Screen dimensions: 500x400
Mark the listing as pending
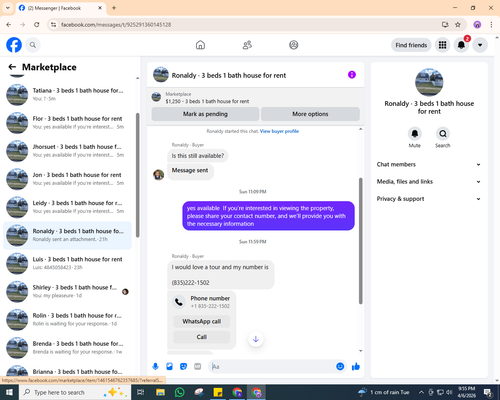205,114
